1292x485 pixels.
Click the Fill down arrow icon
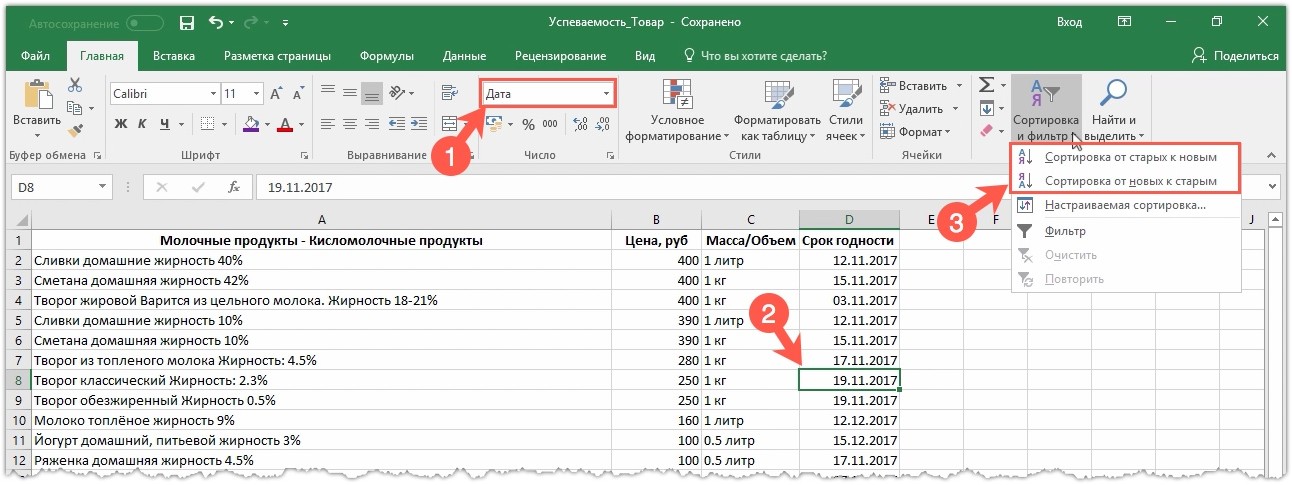coord(986,109)
